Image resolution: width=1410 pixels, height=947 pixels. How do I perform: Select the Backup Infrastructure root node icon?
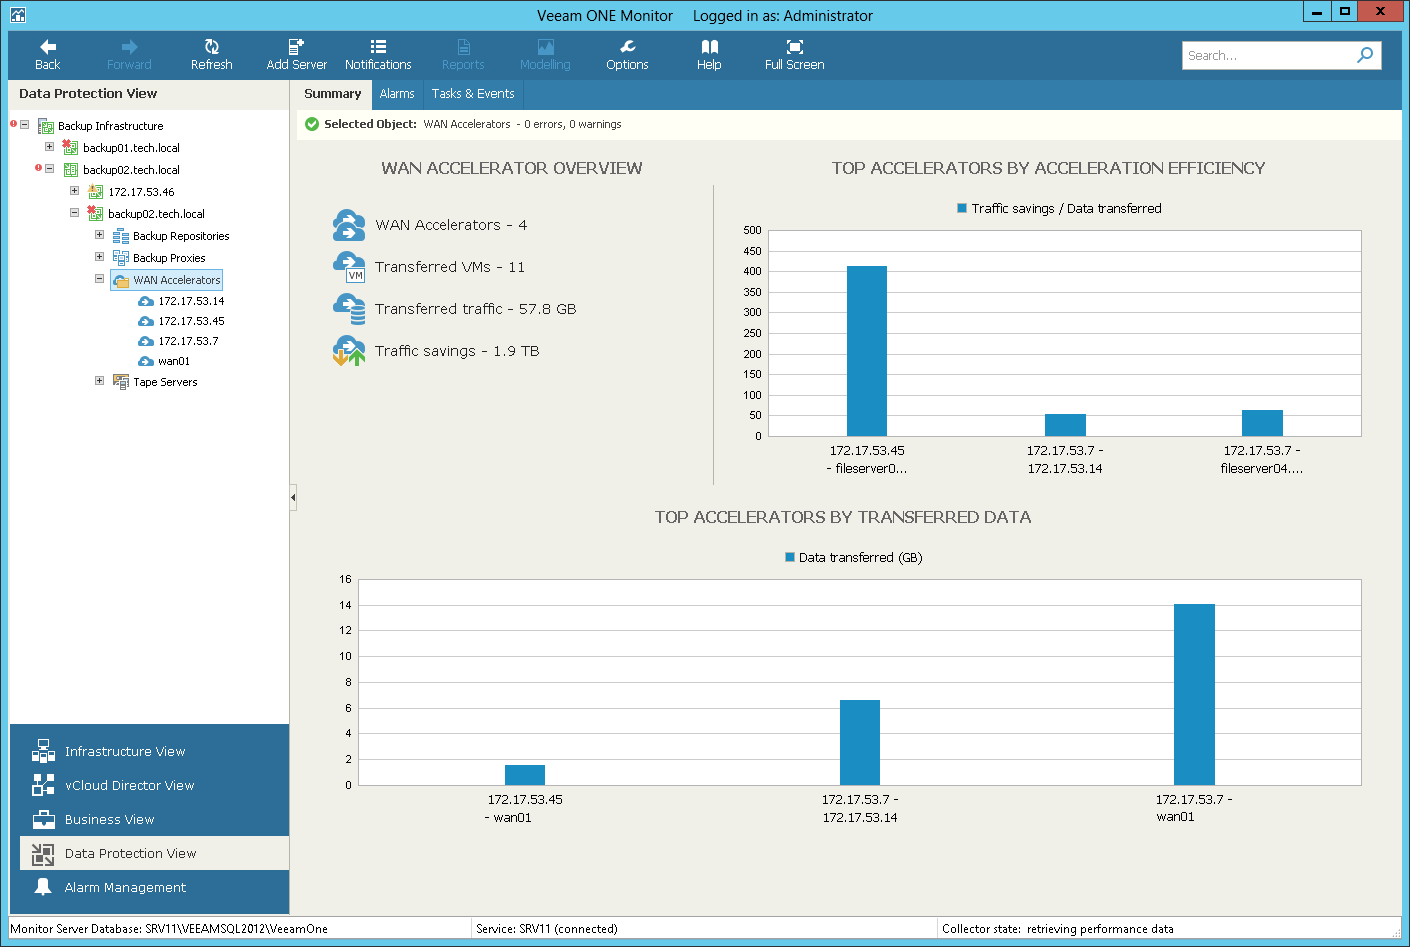(x=45, y=126)
